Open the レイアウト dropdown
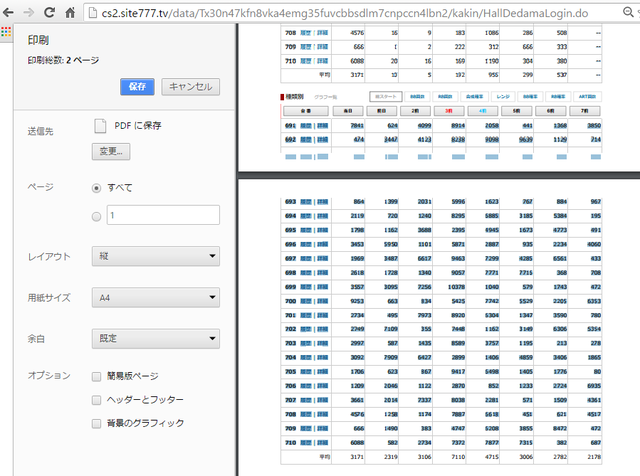The width and height of the screenshot is (640, 476). pyautogui.click(x=156, y=256)
